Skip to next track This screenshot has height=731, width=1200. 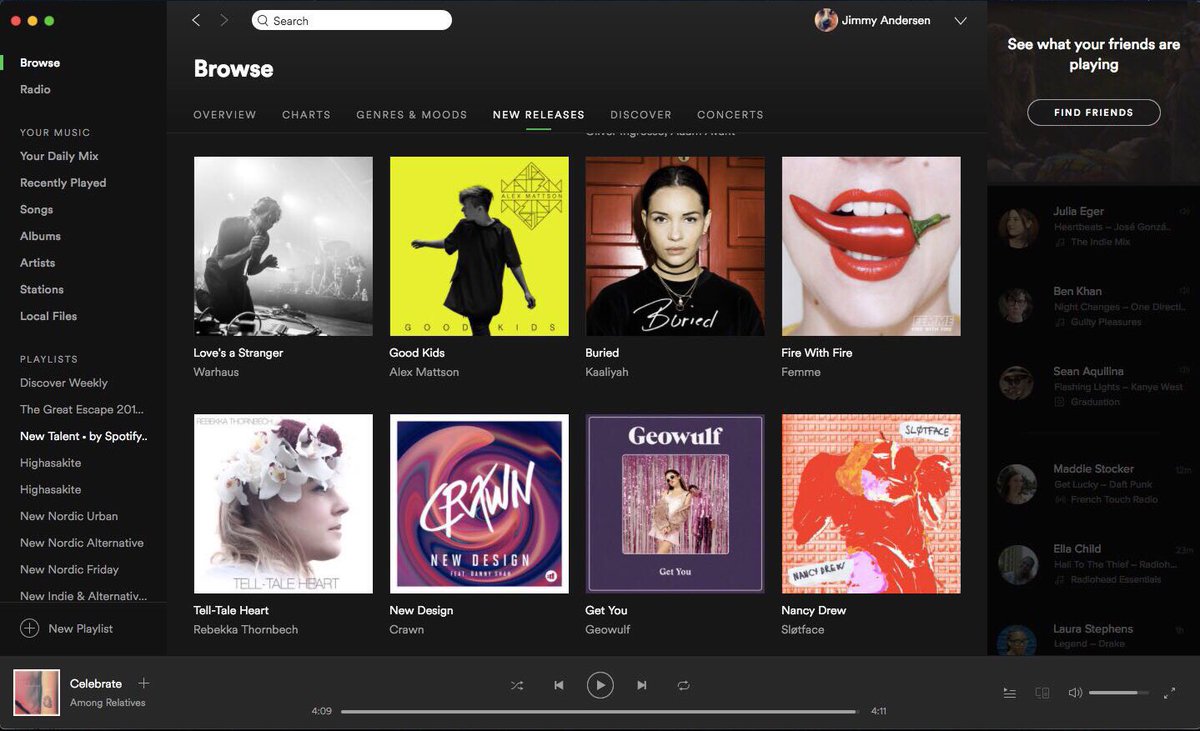point(642,685)
